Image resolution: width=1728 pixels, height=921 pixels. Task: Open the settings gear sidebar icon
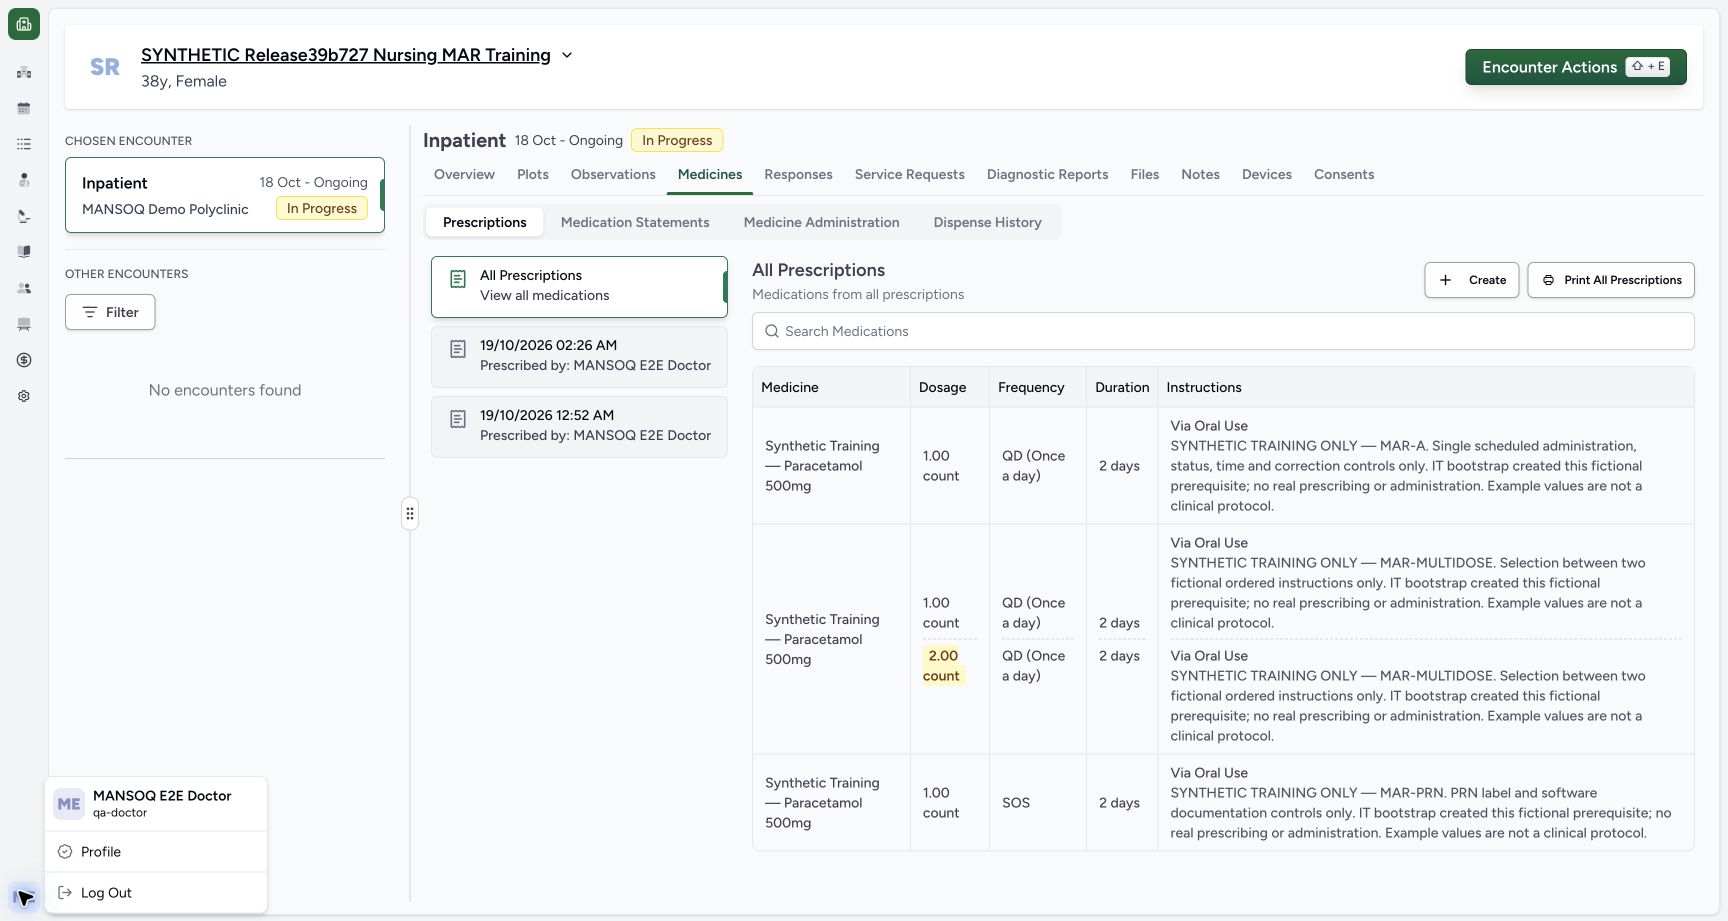click(x=24, y=396)
